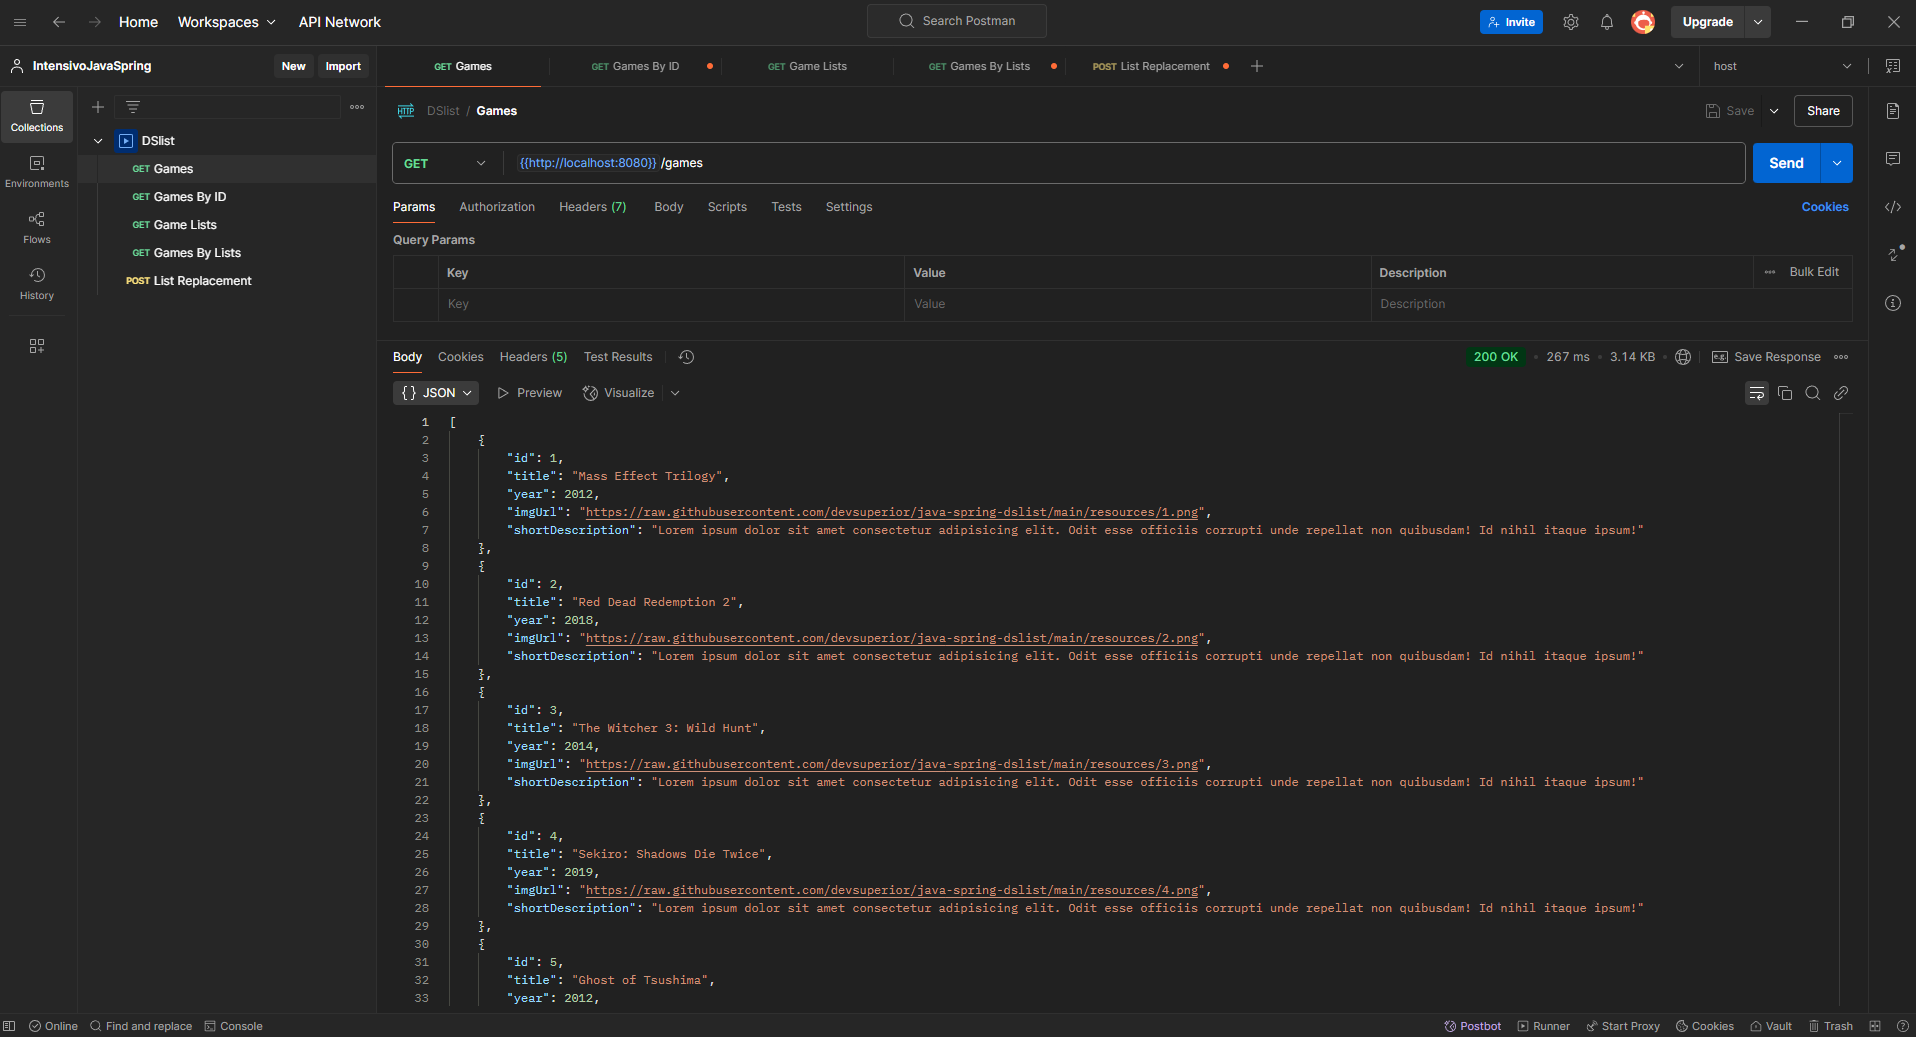Open response Headers (5) tab
Viewport: 1916px width, 1037px height.
[x=533, y=357]
